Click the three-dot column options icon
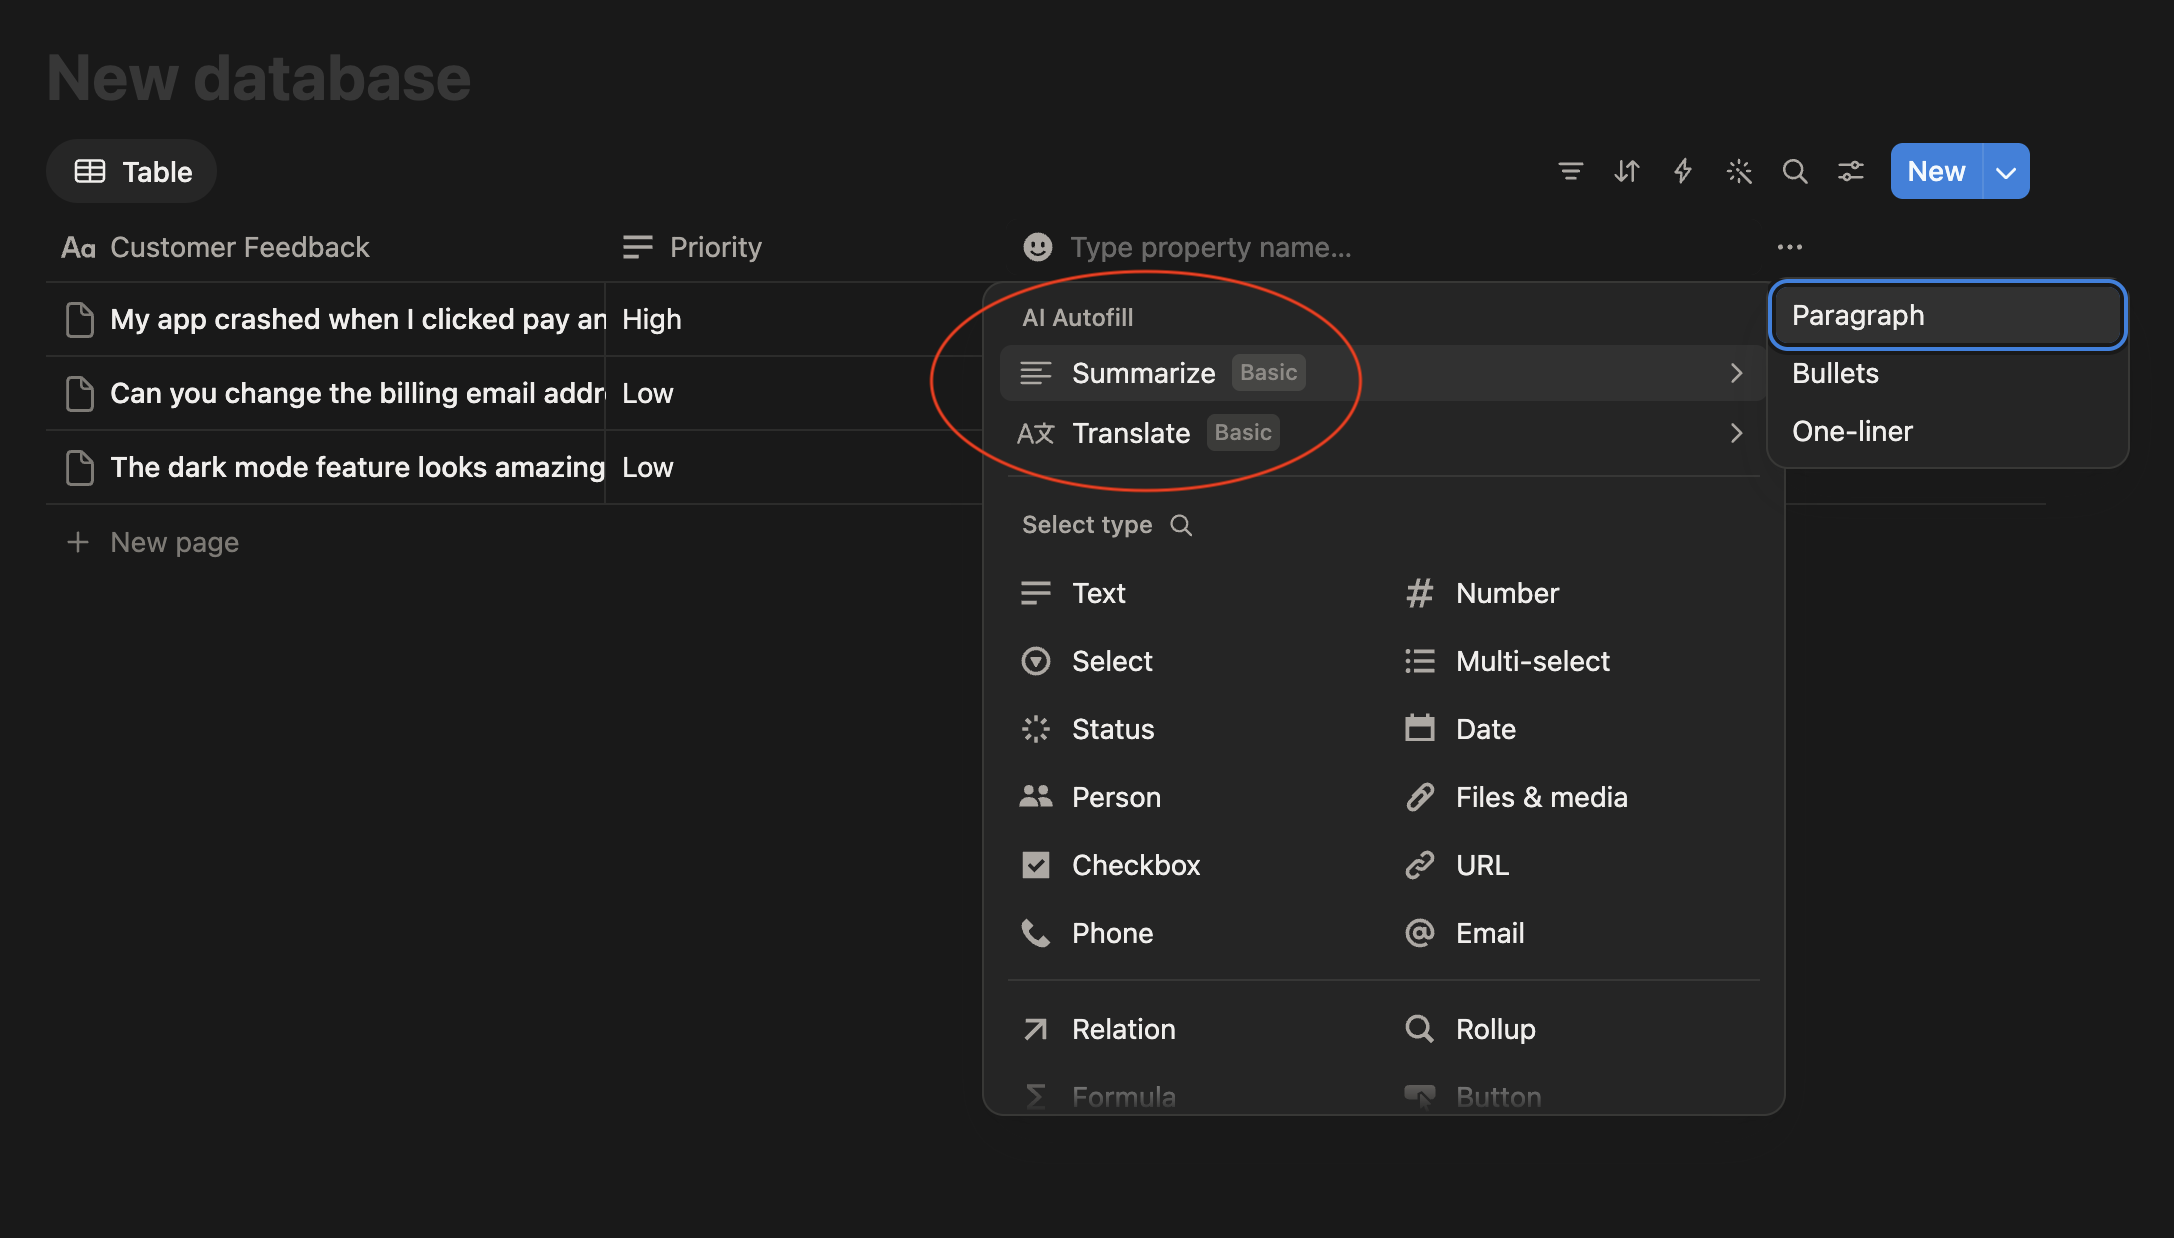This screenshot has width=2174, height=1238. (1790, 247)
